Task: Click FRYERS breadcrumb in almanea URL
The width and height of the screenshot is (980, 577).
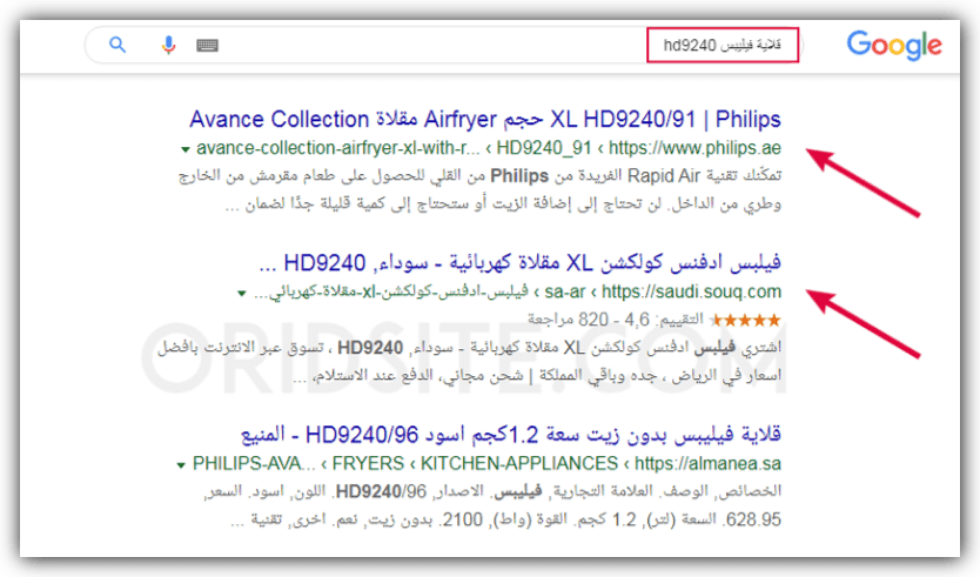Action: click(368, 464)
